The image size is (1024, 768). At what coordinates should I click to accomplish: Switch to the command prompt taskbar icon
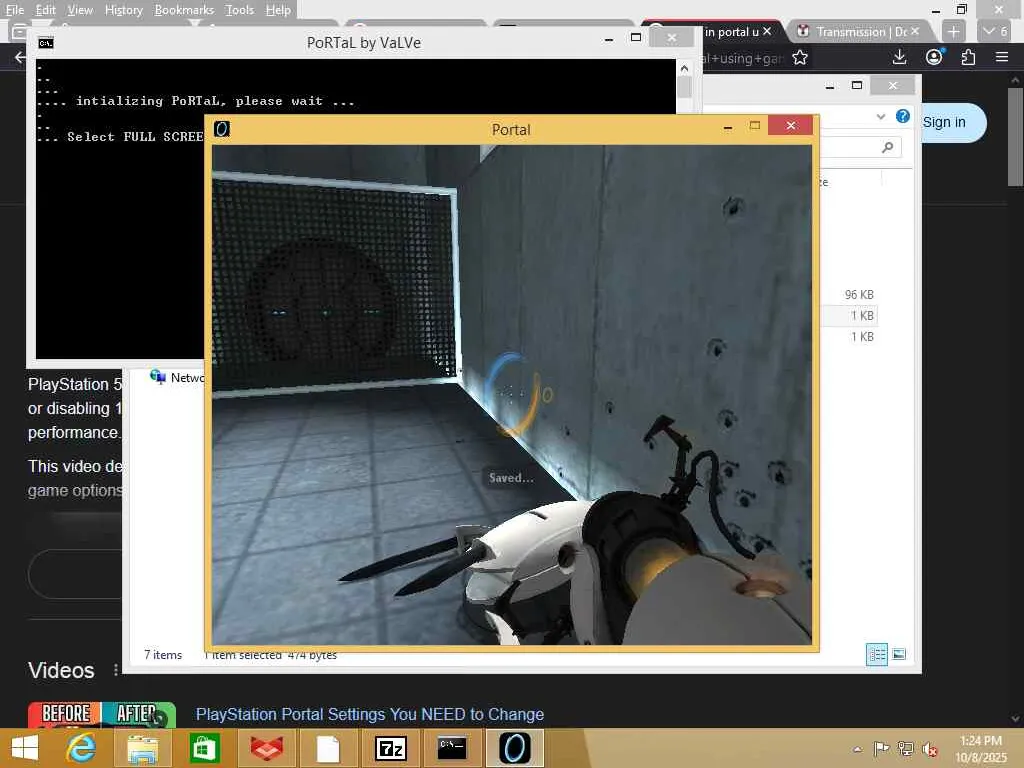pyautogui.click(x=452, y=748)
